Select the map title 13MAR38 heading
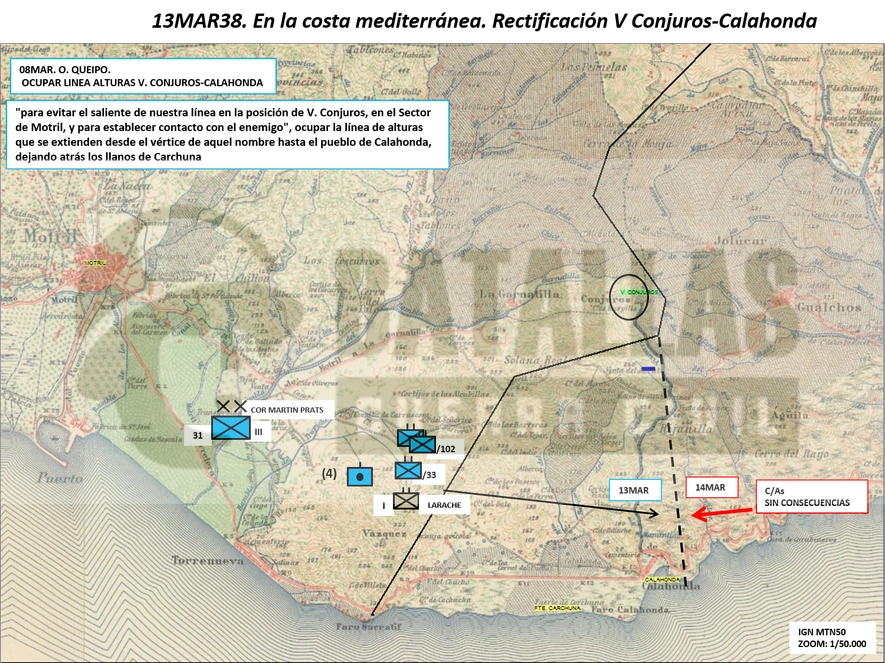The height and width of the screenshot is (663, 885). click(484, 21)
